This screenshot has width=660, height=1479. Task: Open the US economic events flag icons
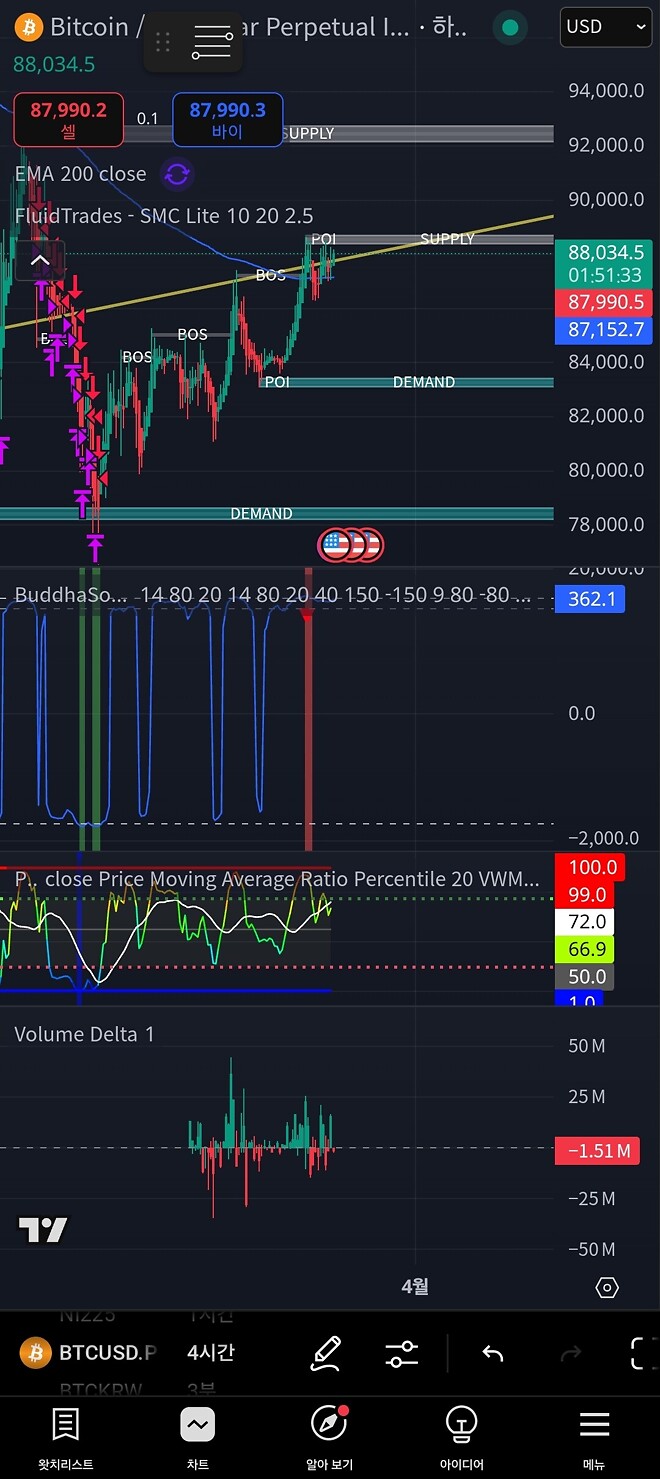[x=350, y=545]
